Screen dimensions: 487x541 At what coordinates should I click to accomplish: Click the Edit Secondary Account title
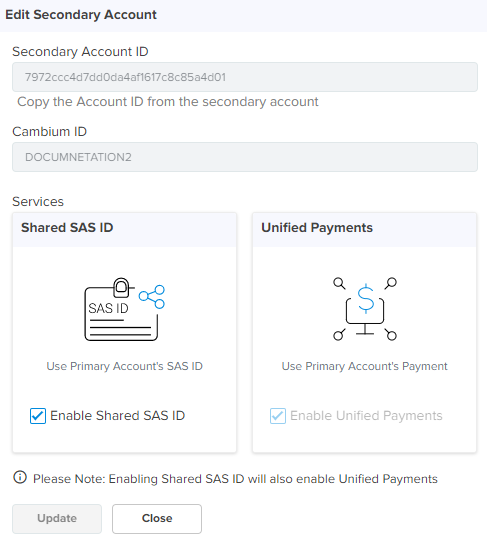81,15
